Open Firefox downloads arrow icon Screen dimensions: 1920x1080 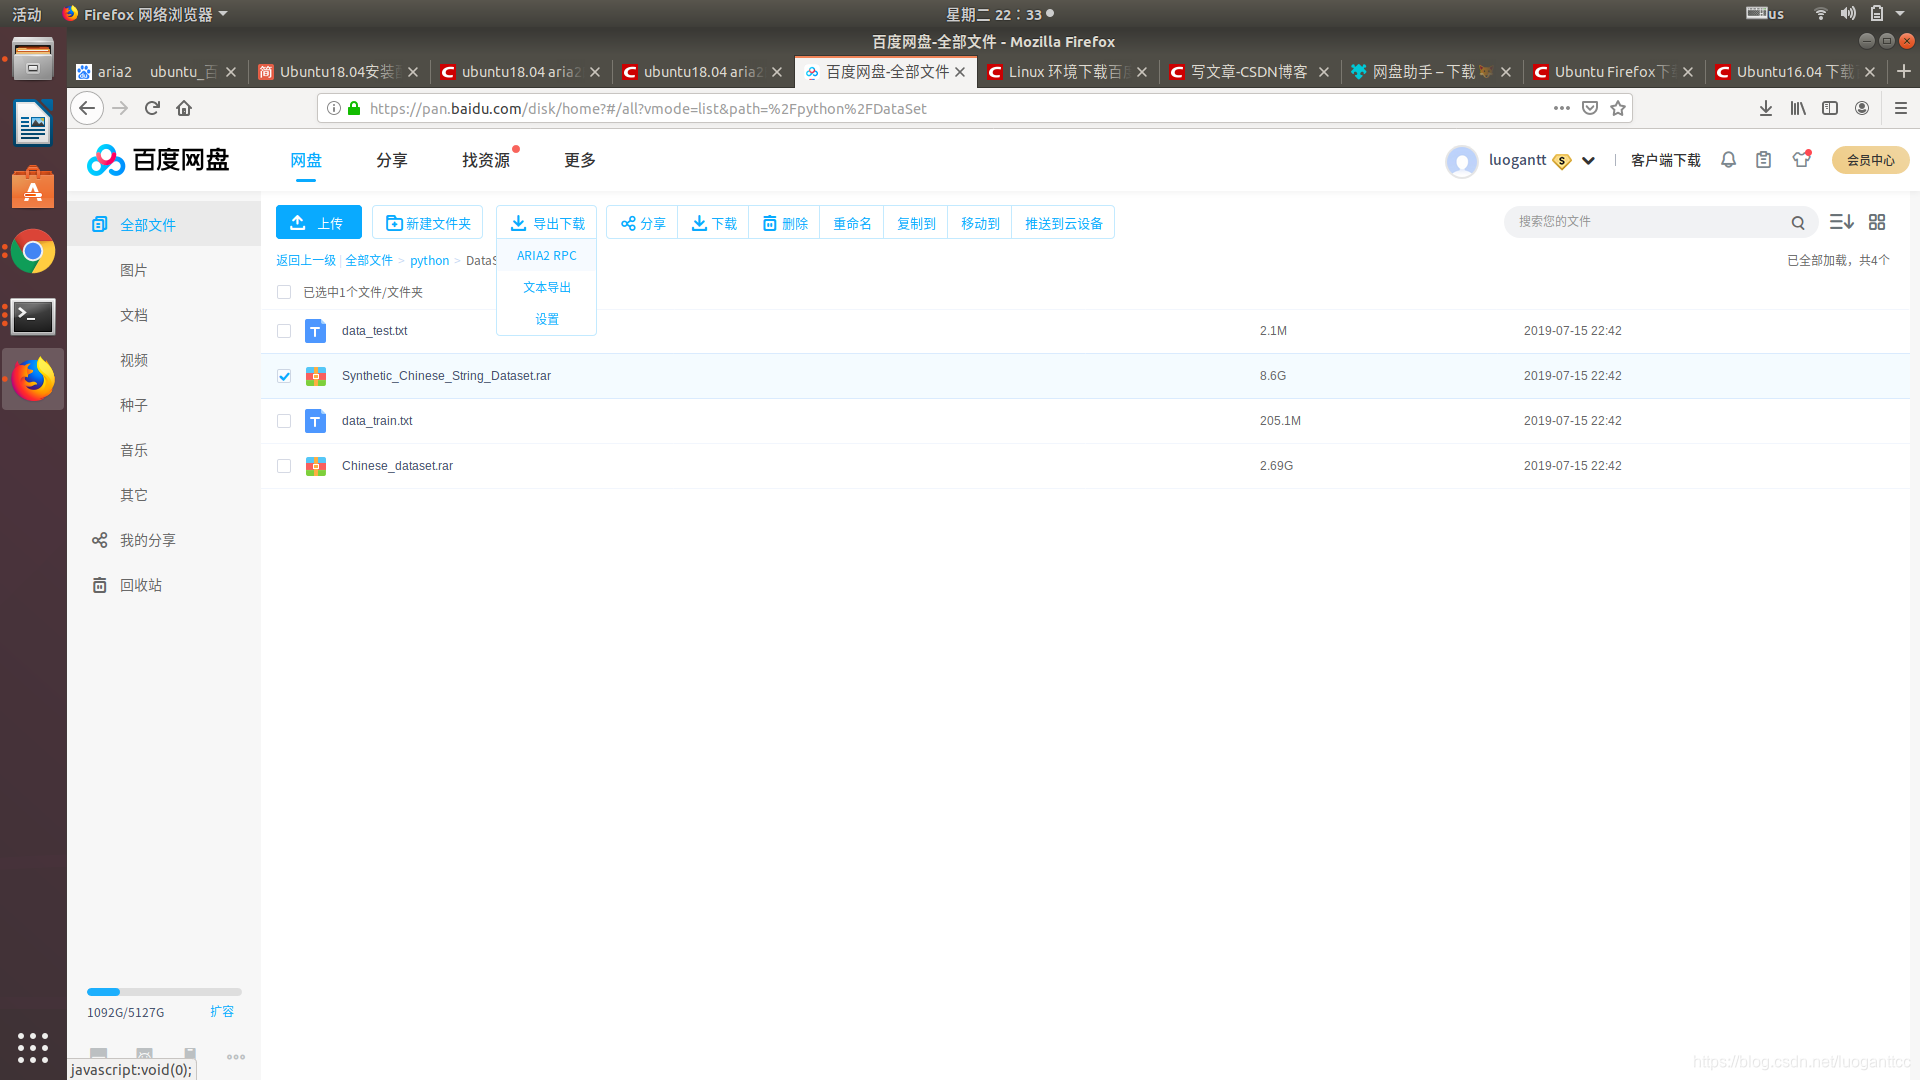point(1766,108)
